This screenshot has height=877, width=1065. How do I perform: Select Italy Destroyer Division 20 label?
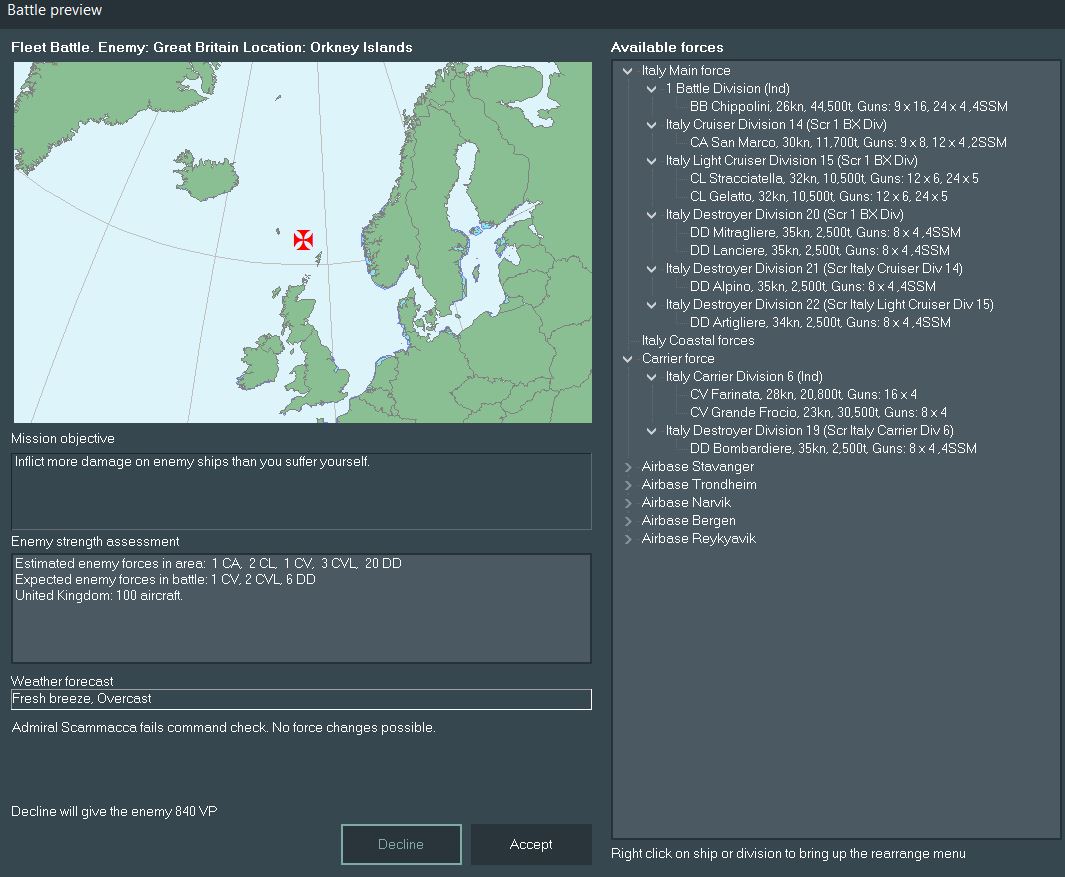784,214
